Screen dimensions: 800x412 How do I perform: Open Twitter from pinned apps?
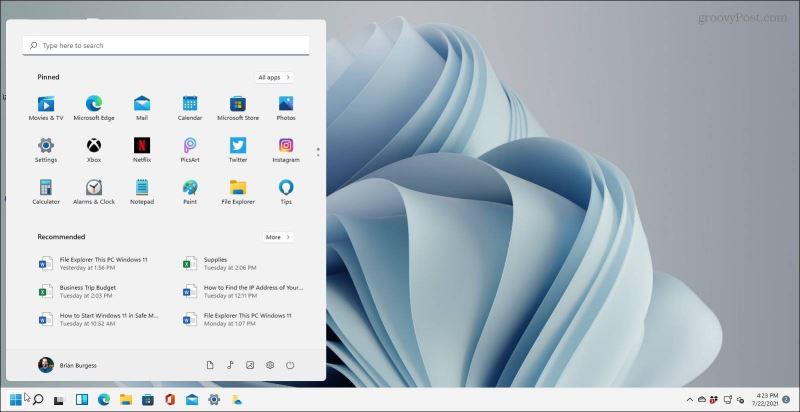tap(238, 148)
